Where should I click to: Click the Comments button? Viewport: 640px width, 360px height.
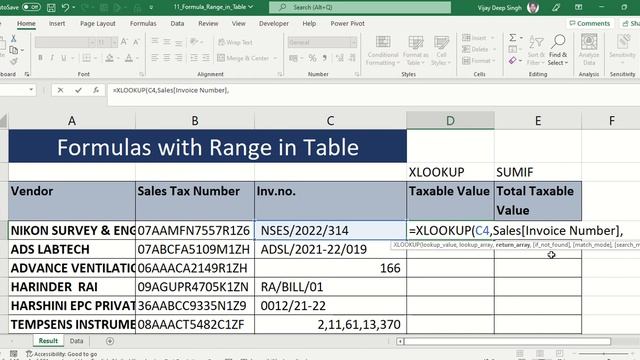tap(590, 24)
